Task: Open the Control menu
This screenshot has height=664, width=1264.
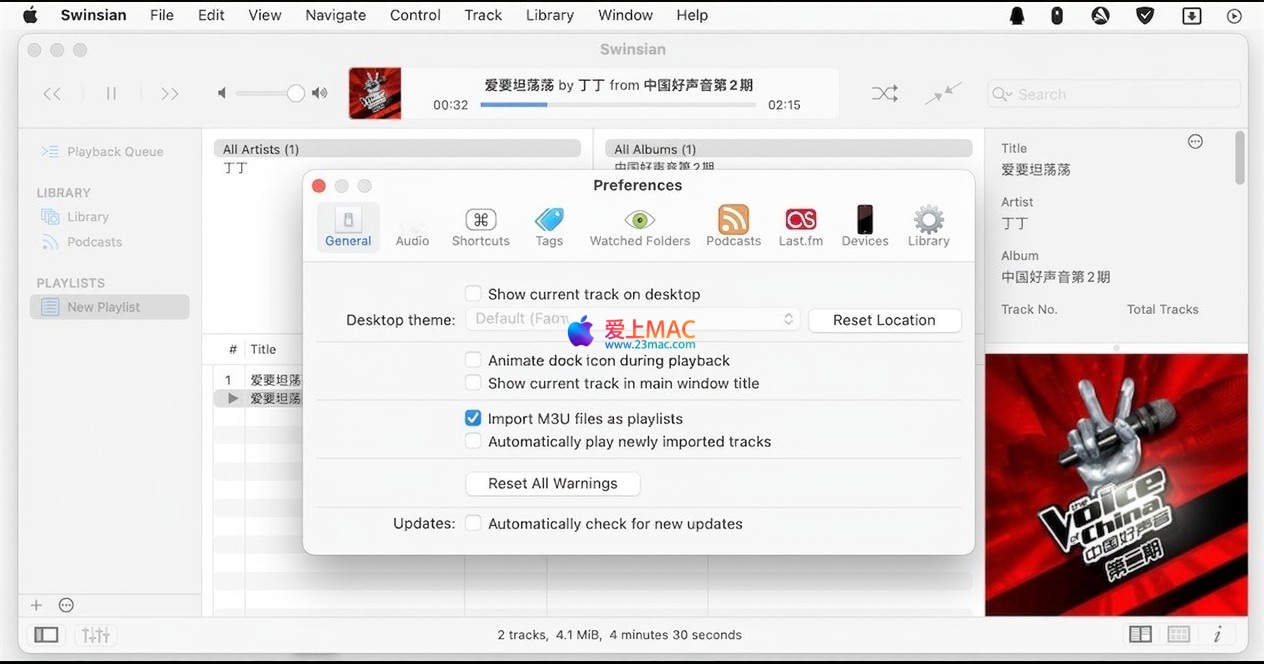Action: (x=415, y=15)
